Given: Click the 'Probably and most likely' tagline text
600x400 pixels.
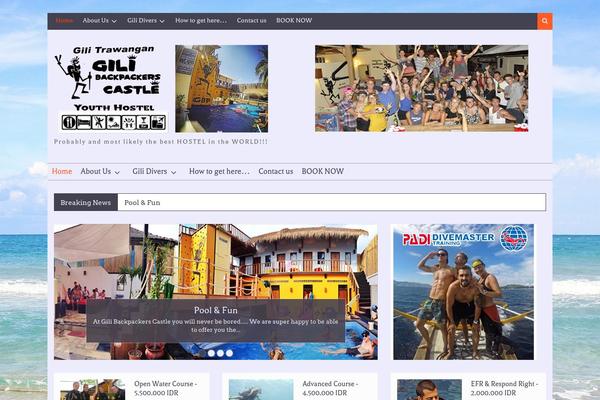Looking at the screenshot, I should point(161,142).
